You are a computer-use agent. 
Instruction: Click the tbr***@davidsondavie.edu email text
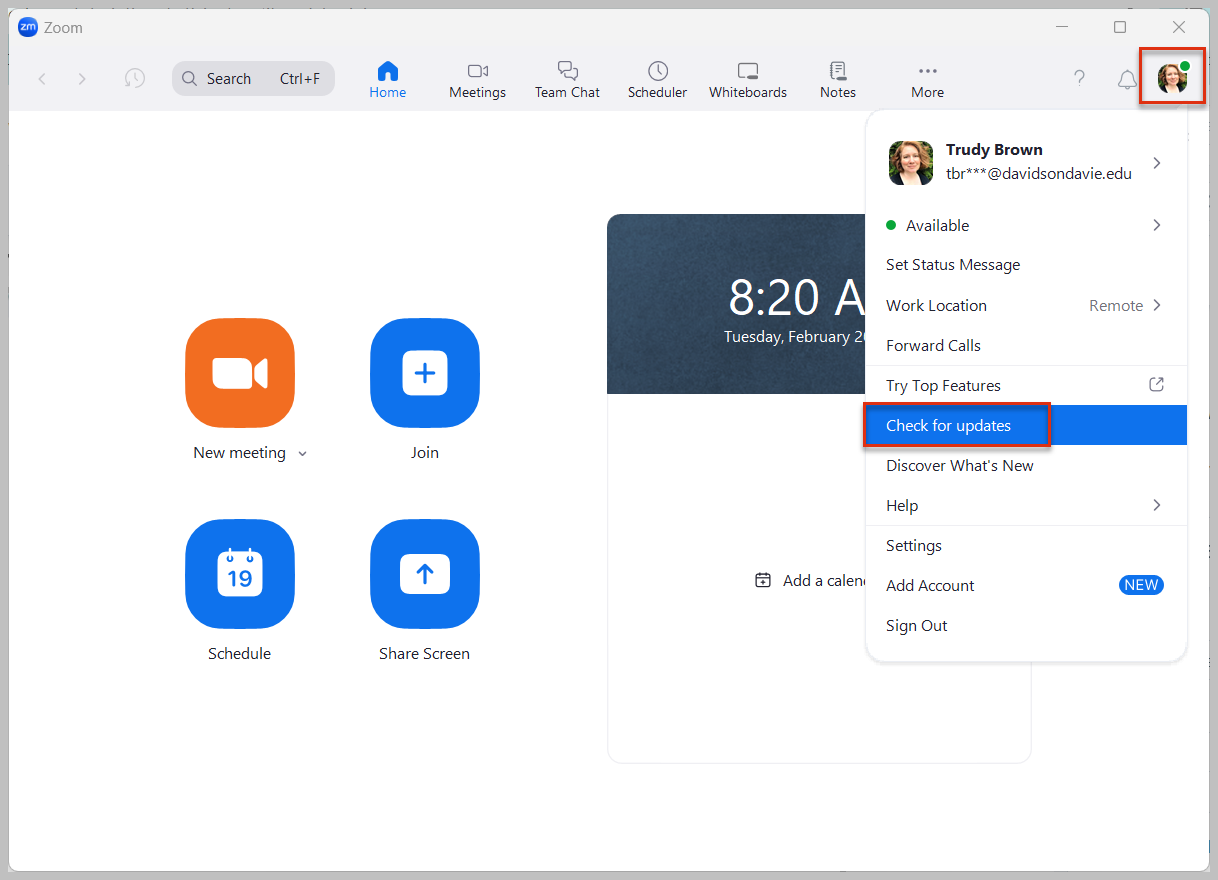[1039, 173]
